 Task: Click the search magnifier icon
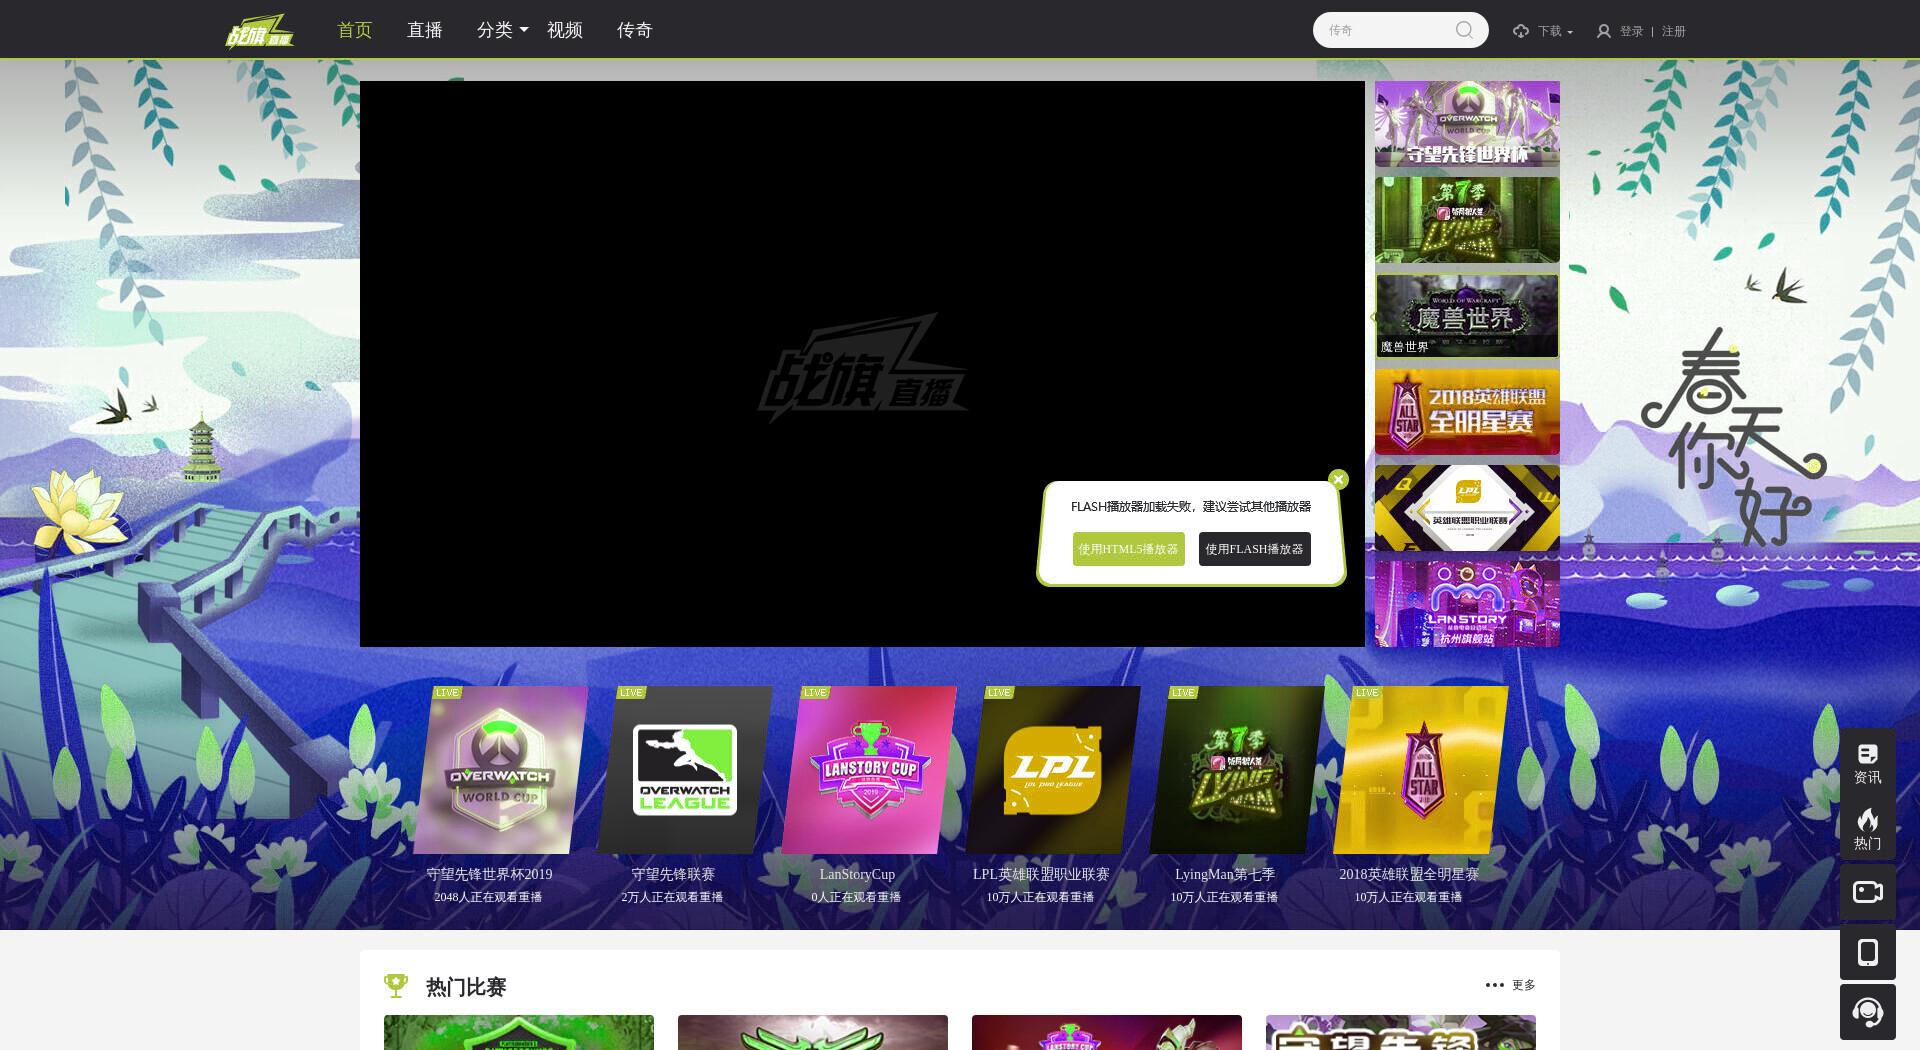[x=1464, y=30]
